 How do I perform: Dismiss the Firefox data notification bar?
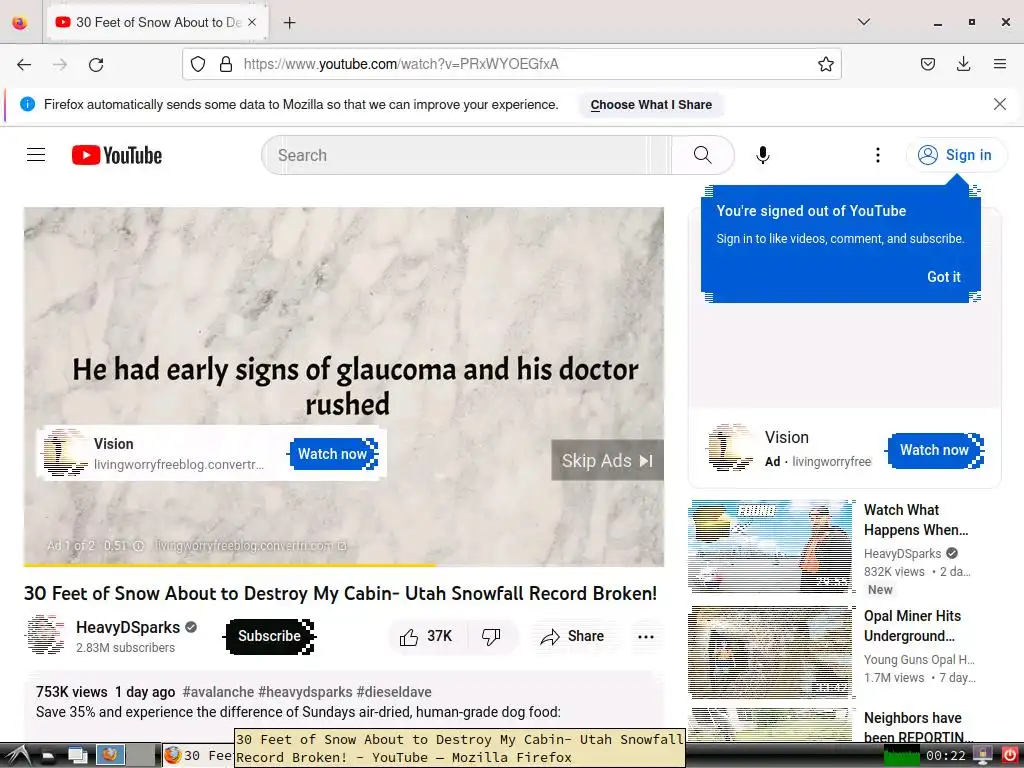[999, 104]
